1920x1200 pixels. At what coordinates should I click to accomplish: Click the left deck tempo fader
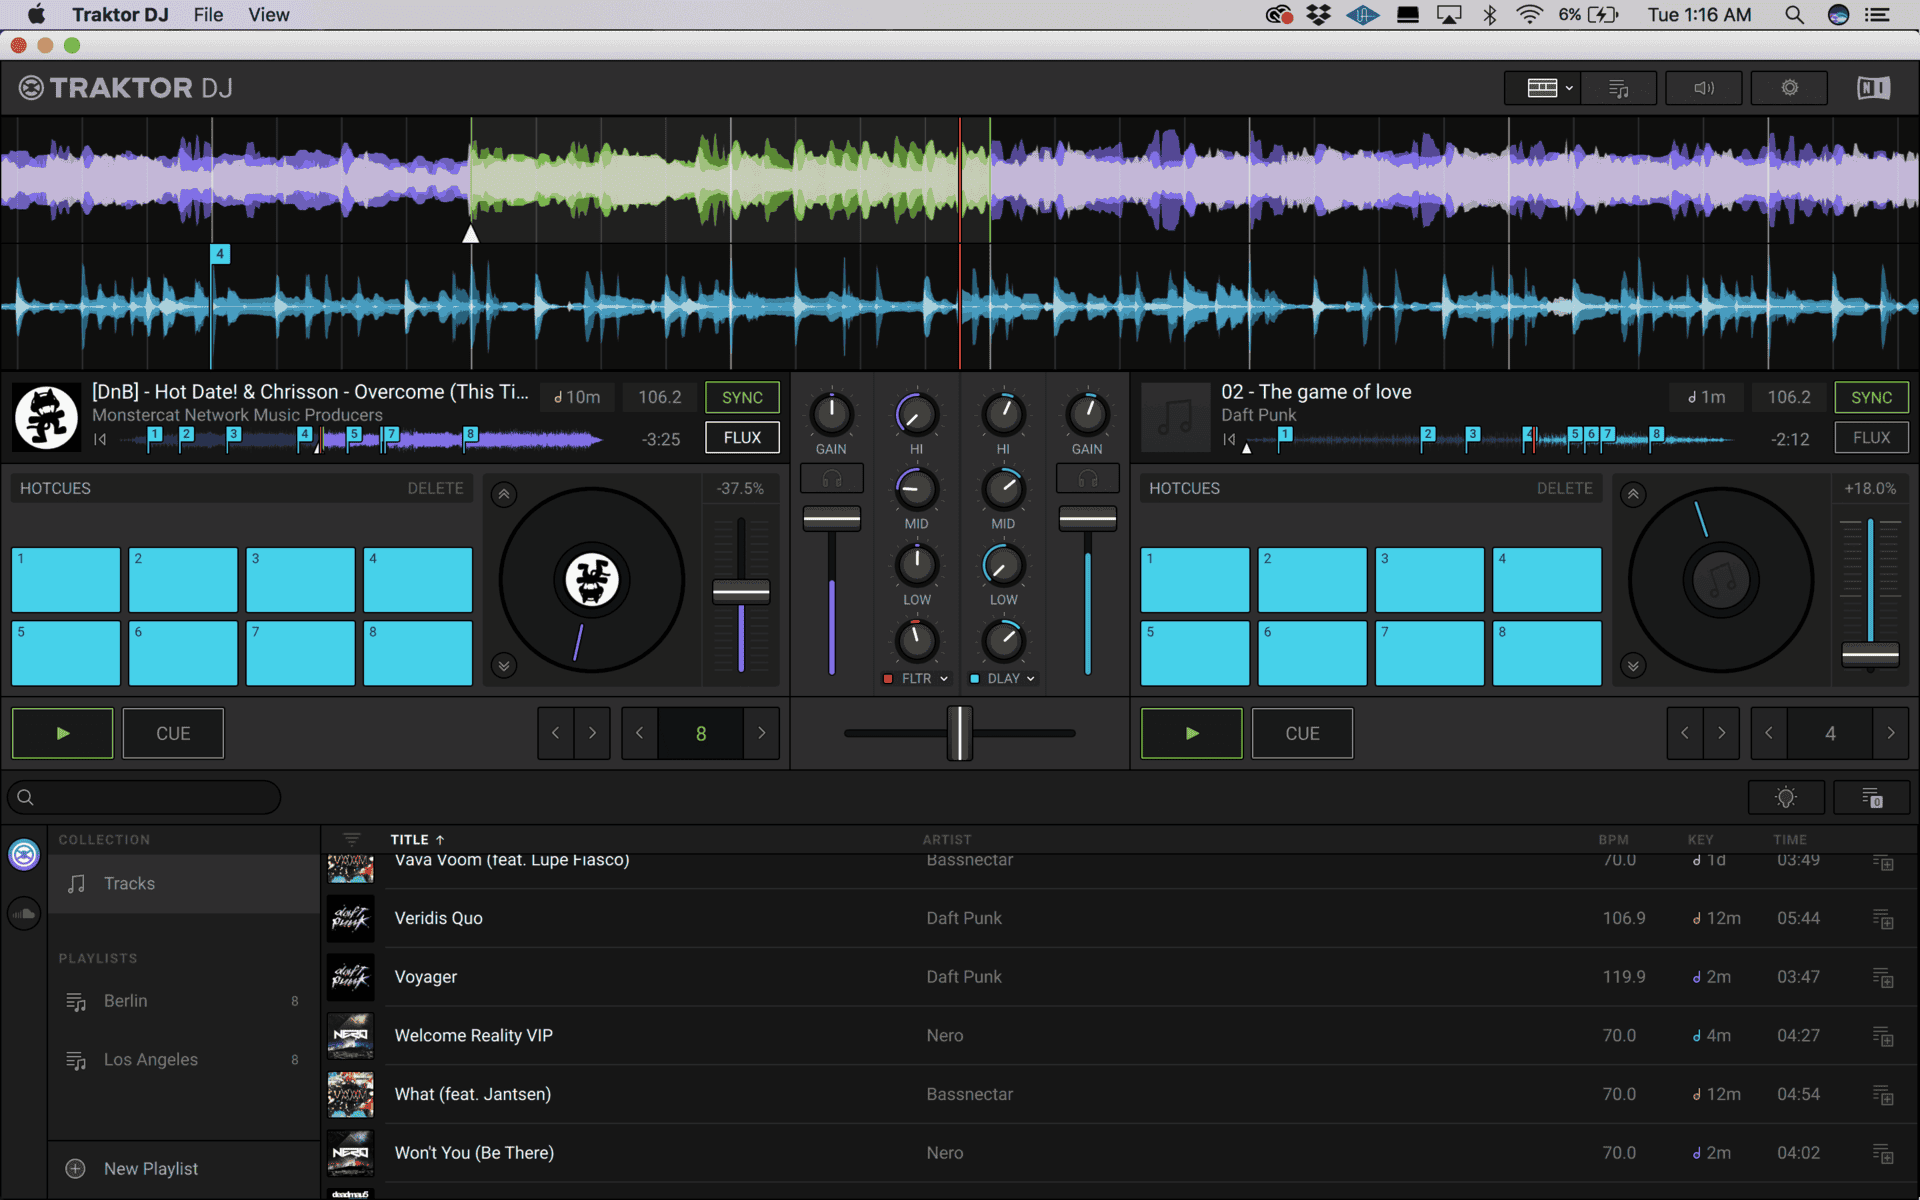coord(741,592)
